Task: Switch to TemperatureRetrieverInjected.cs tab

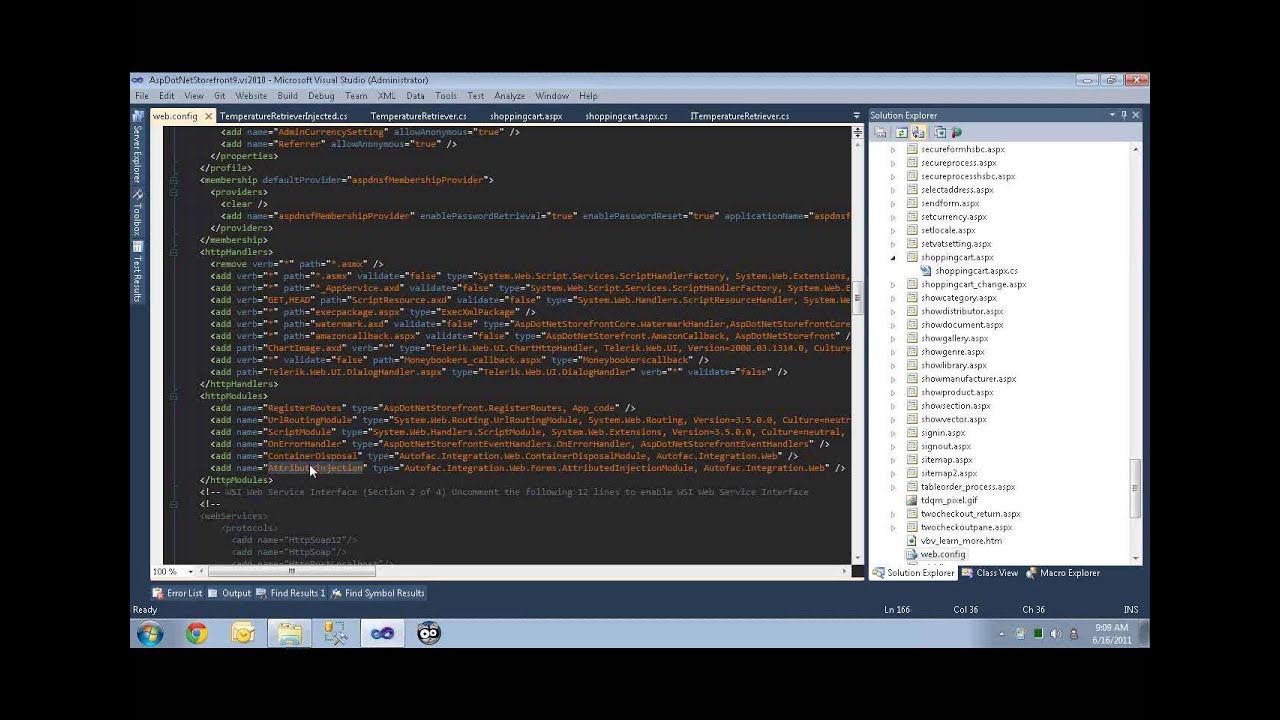Action: (x=283, y=116)
